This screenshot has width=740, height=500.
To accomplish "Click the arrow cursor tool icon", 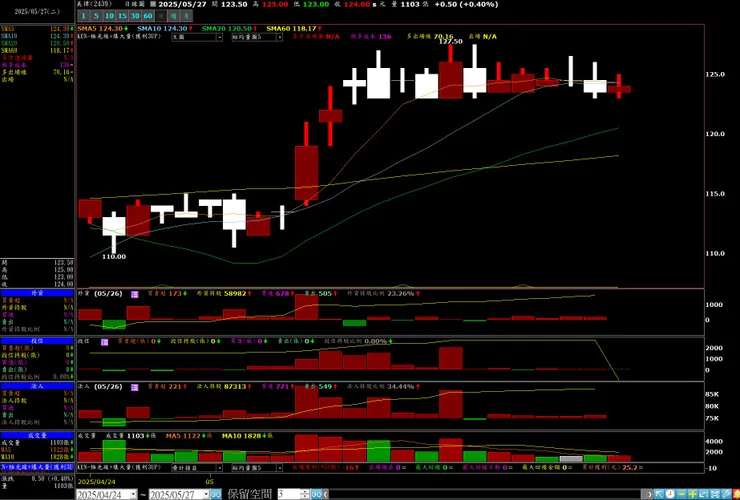I will click(x=660, y=494).
